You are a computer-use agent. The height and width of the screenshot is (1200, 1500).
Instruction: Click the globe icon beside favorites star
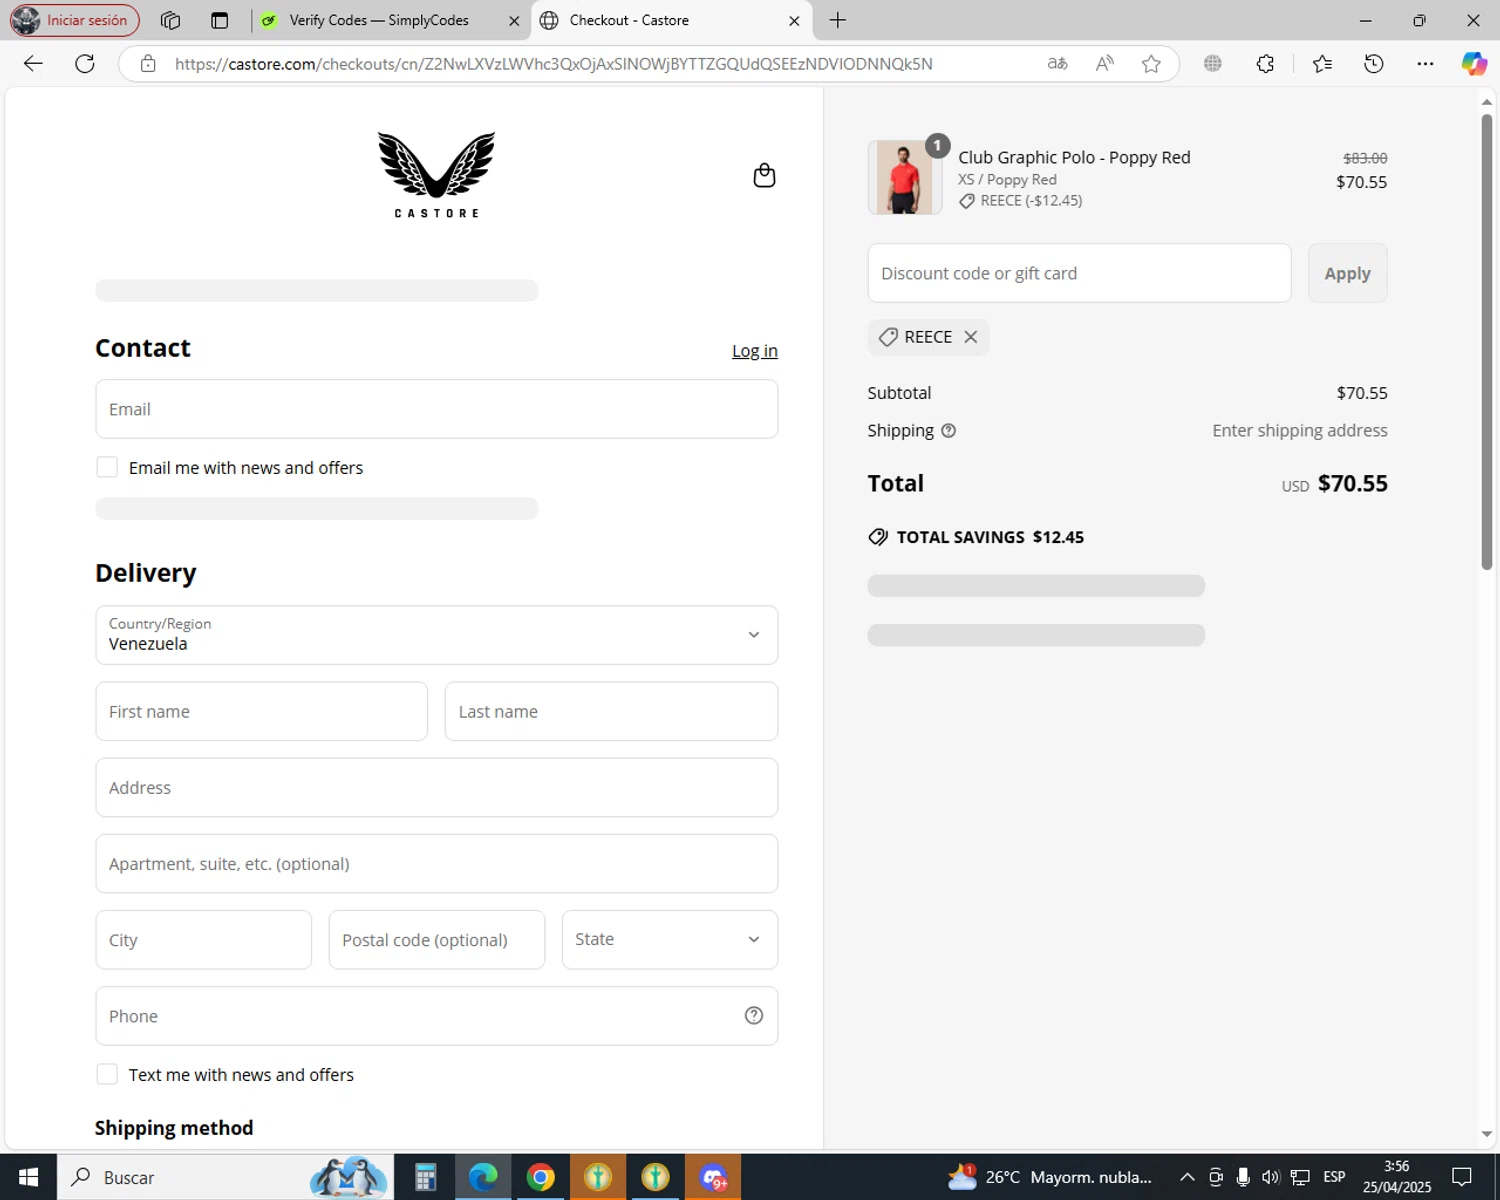click(1213, 64)
